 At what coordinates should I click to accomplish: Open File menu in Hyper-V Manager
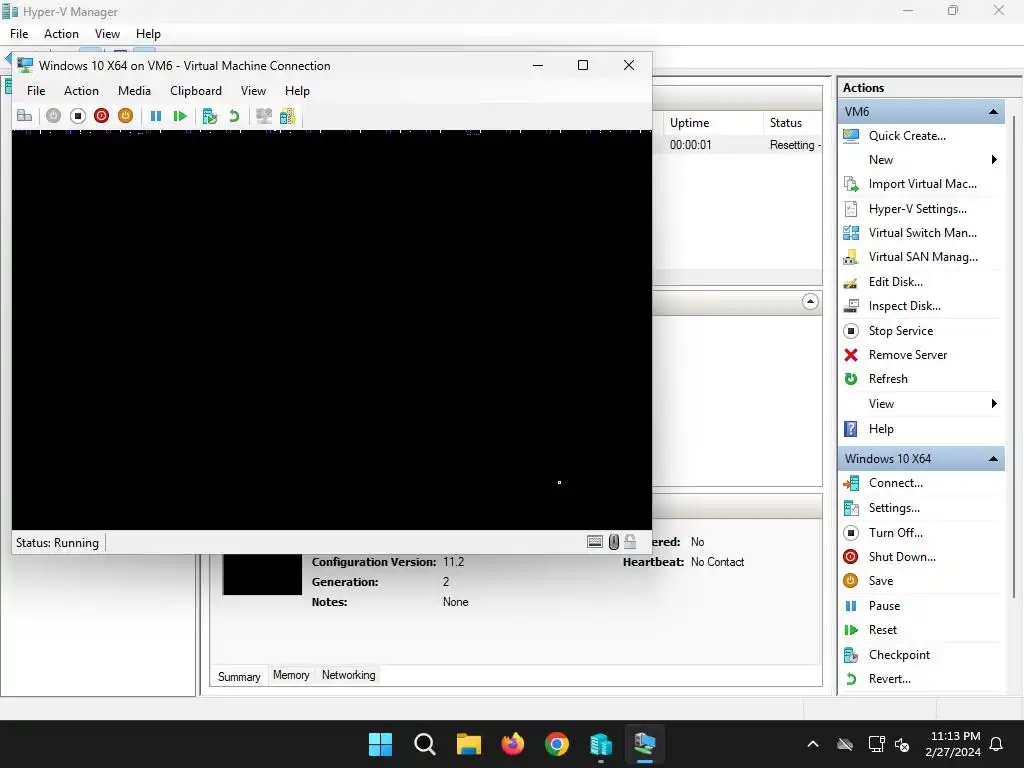point(19,34)
